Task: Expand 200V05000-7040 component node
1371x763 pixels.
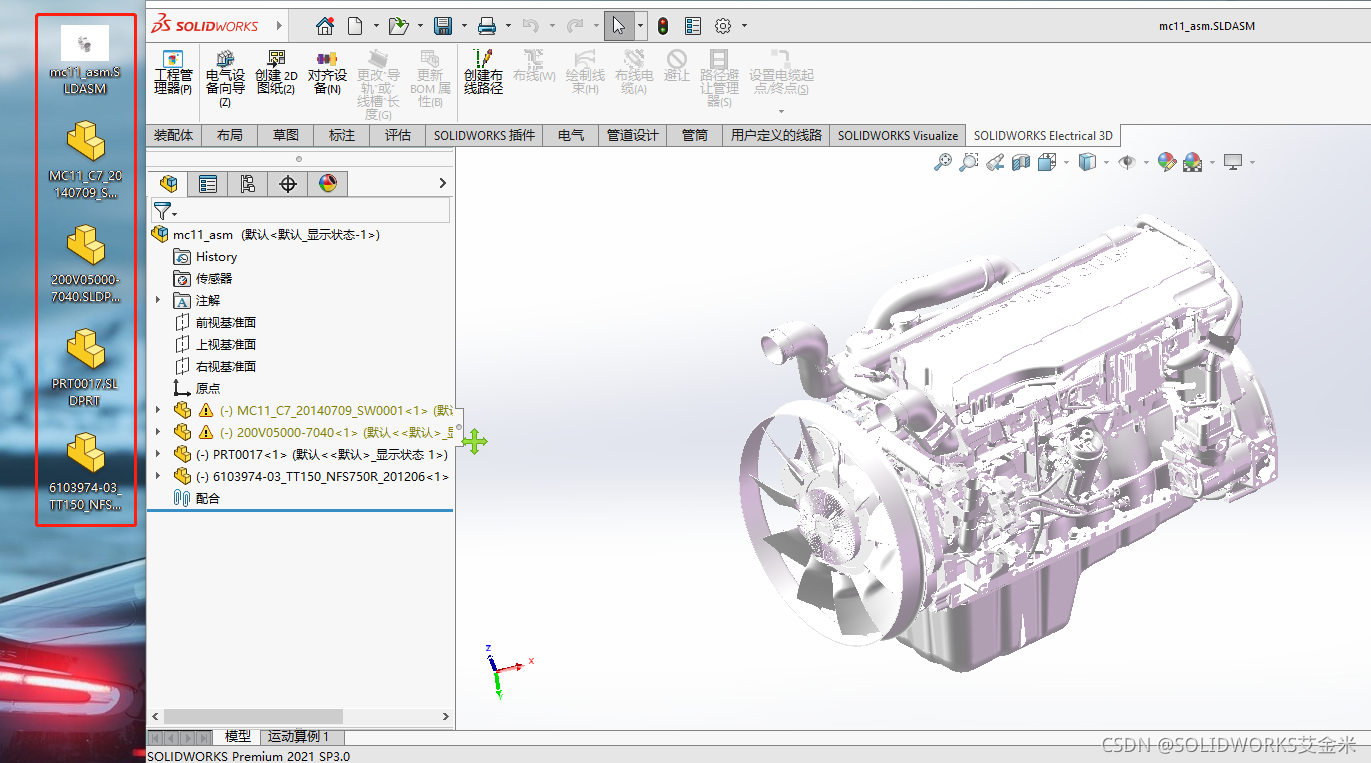Action: 158,432
